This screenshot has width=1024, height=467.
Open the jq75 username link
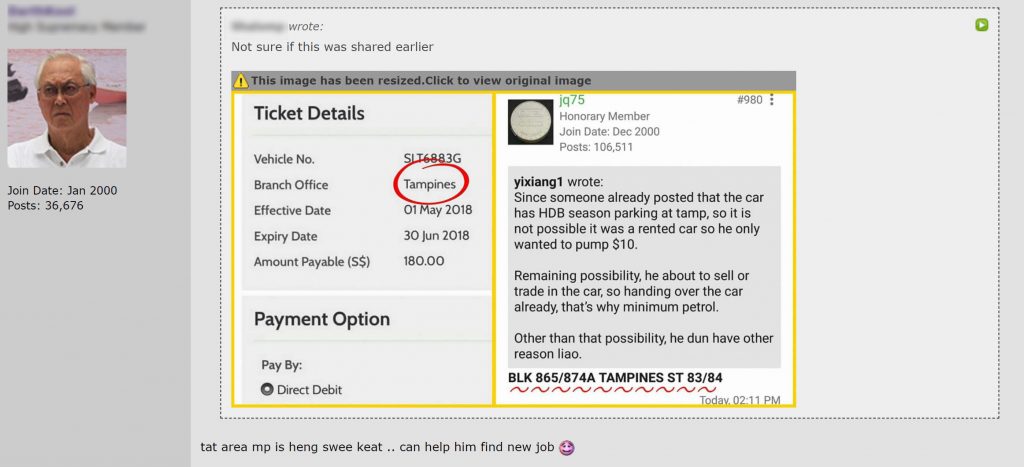coord(573,100)
